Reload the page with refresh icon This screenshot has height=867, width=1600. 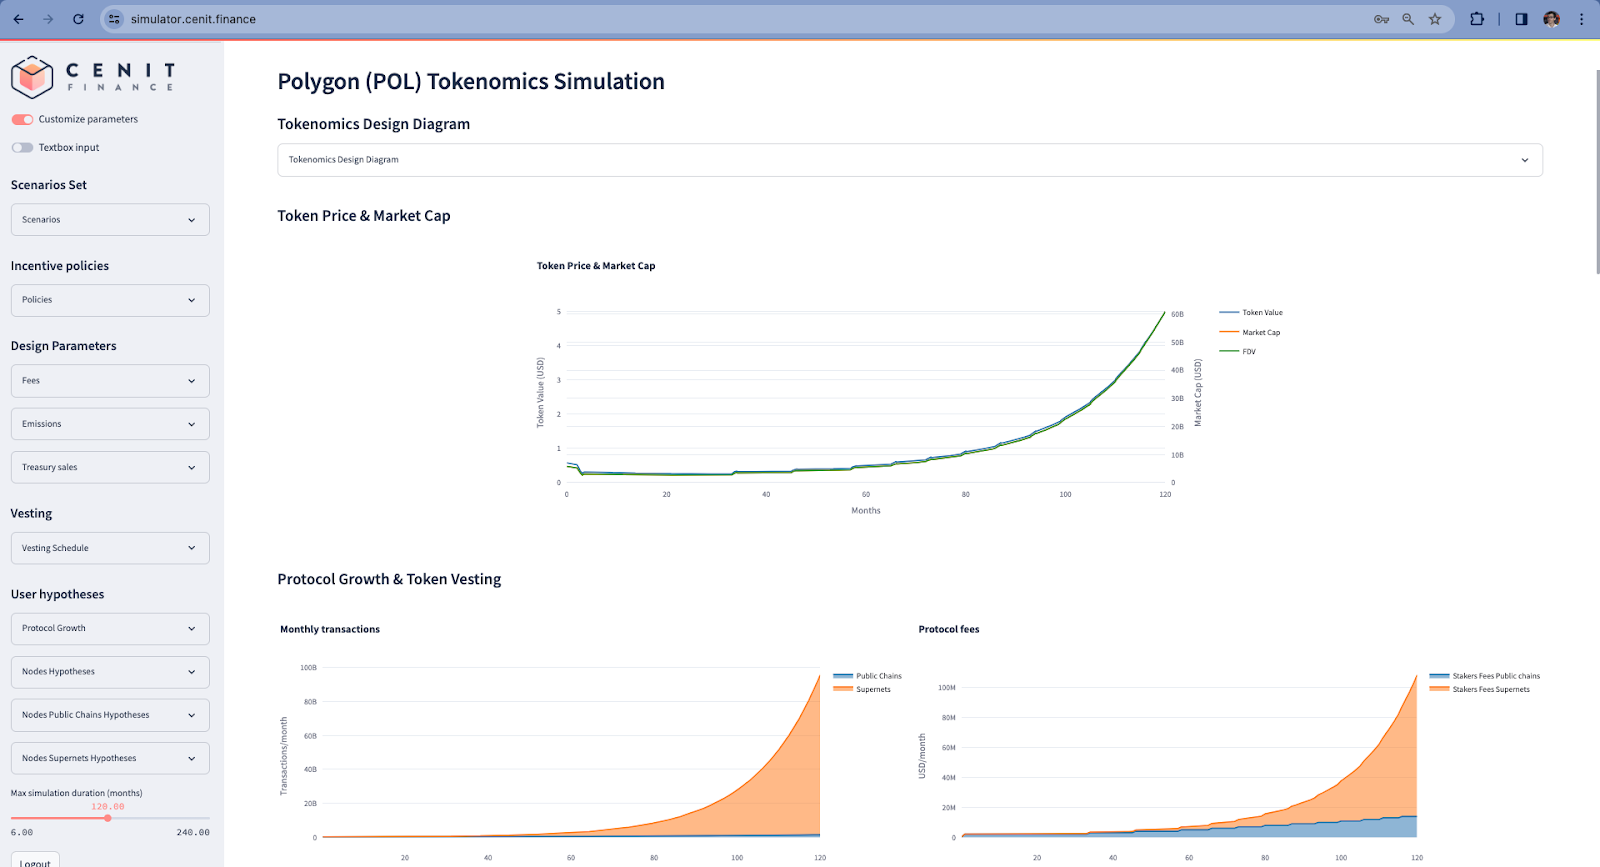(x=78, y=19)
